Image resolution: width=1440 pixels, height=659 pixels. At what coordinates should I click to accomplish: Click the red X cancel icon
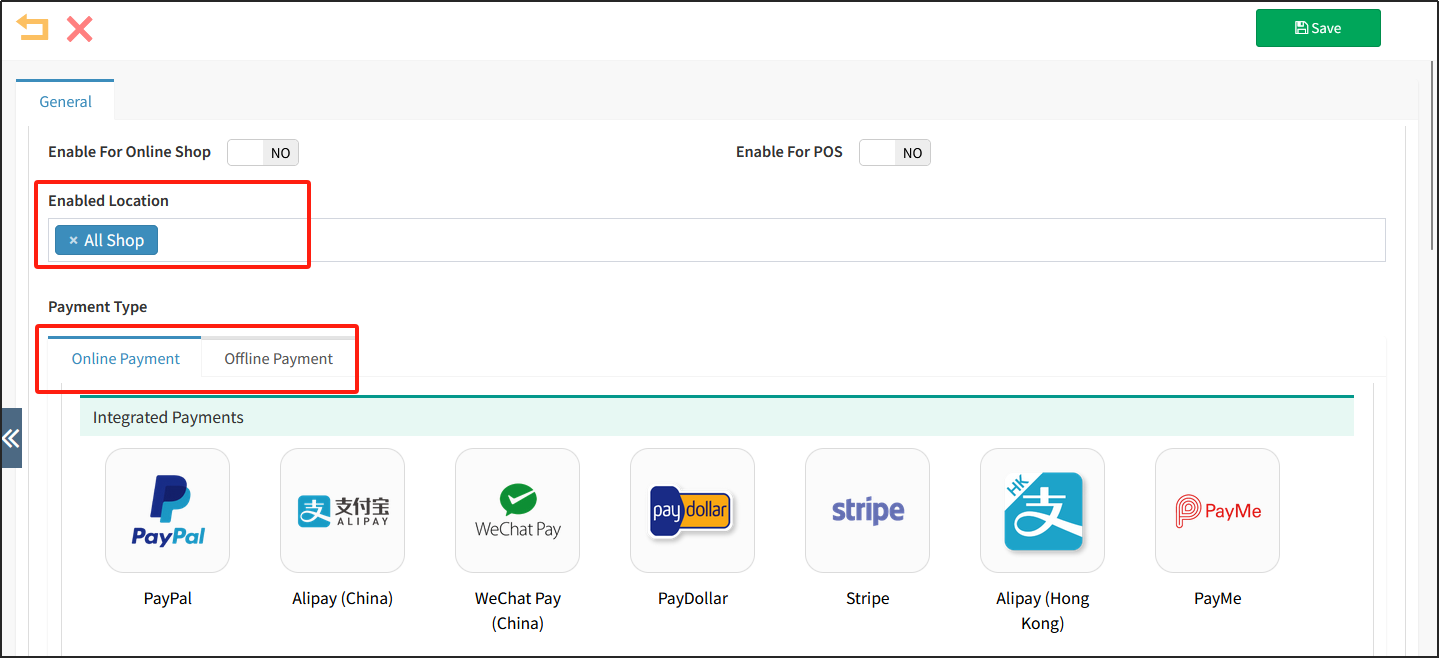pyautogui.click(x=78, y=29)
